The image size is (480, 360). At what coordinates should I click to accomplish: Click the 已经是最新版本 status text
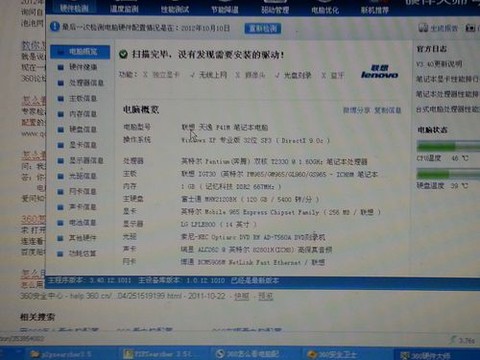(255, 281)
